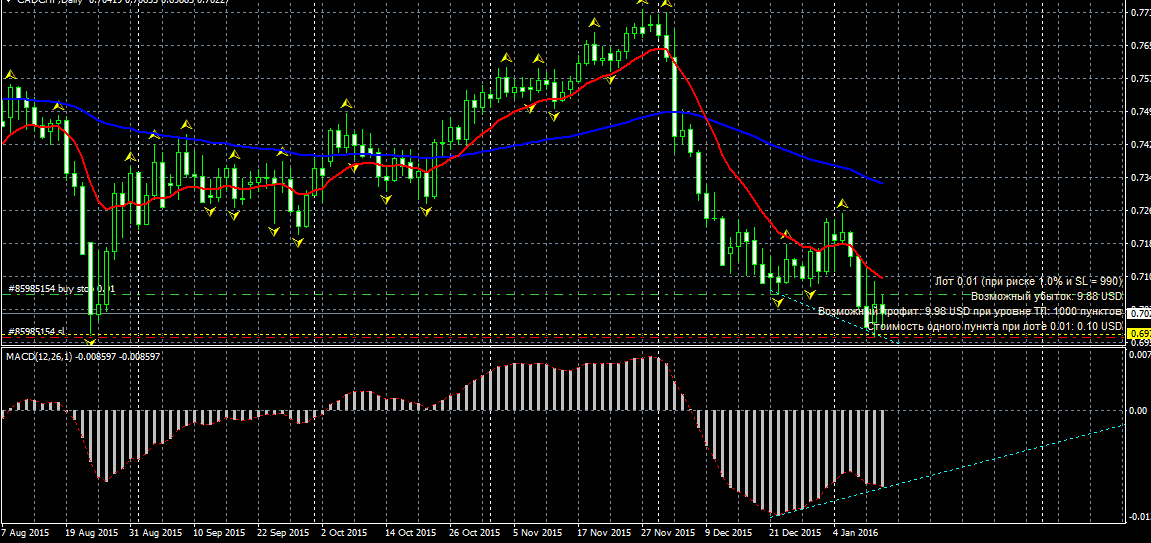Select the 'Возможный убыток: 9.88 USD' text

[1047, 296]
